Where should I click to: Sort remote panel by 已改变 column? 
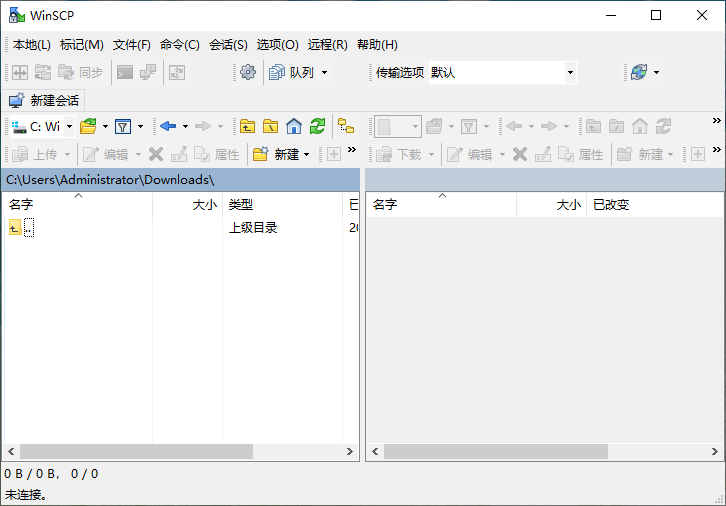pos(654,205)
